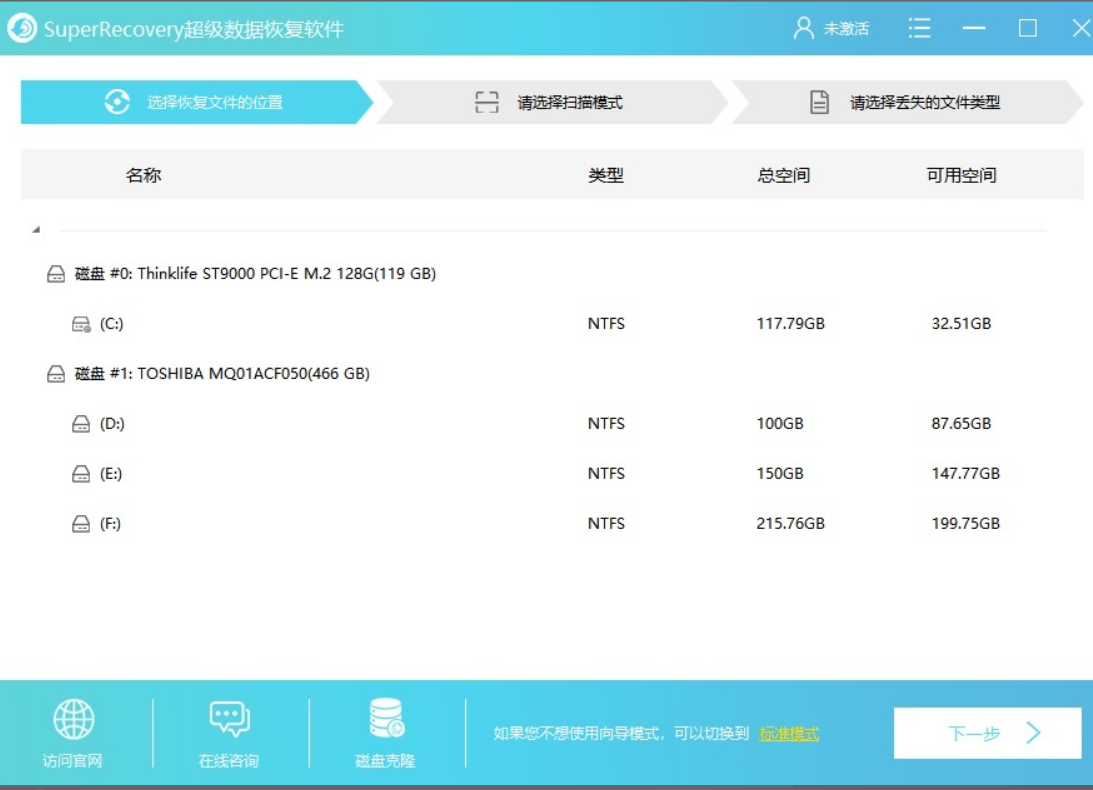Switch to standard mode via link

[789, 734]
